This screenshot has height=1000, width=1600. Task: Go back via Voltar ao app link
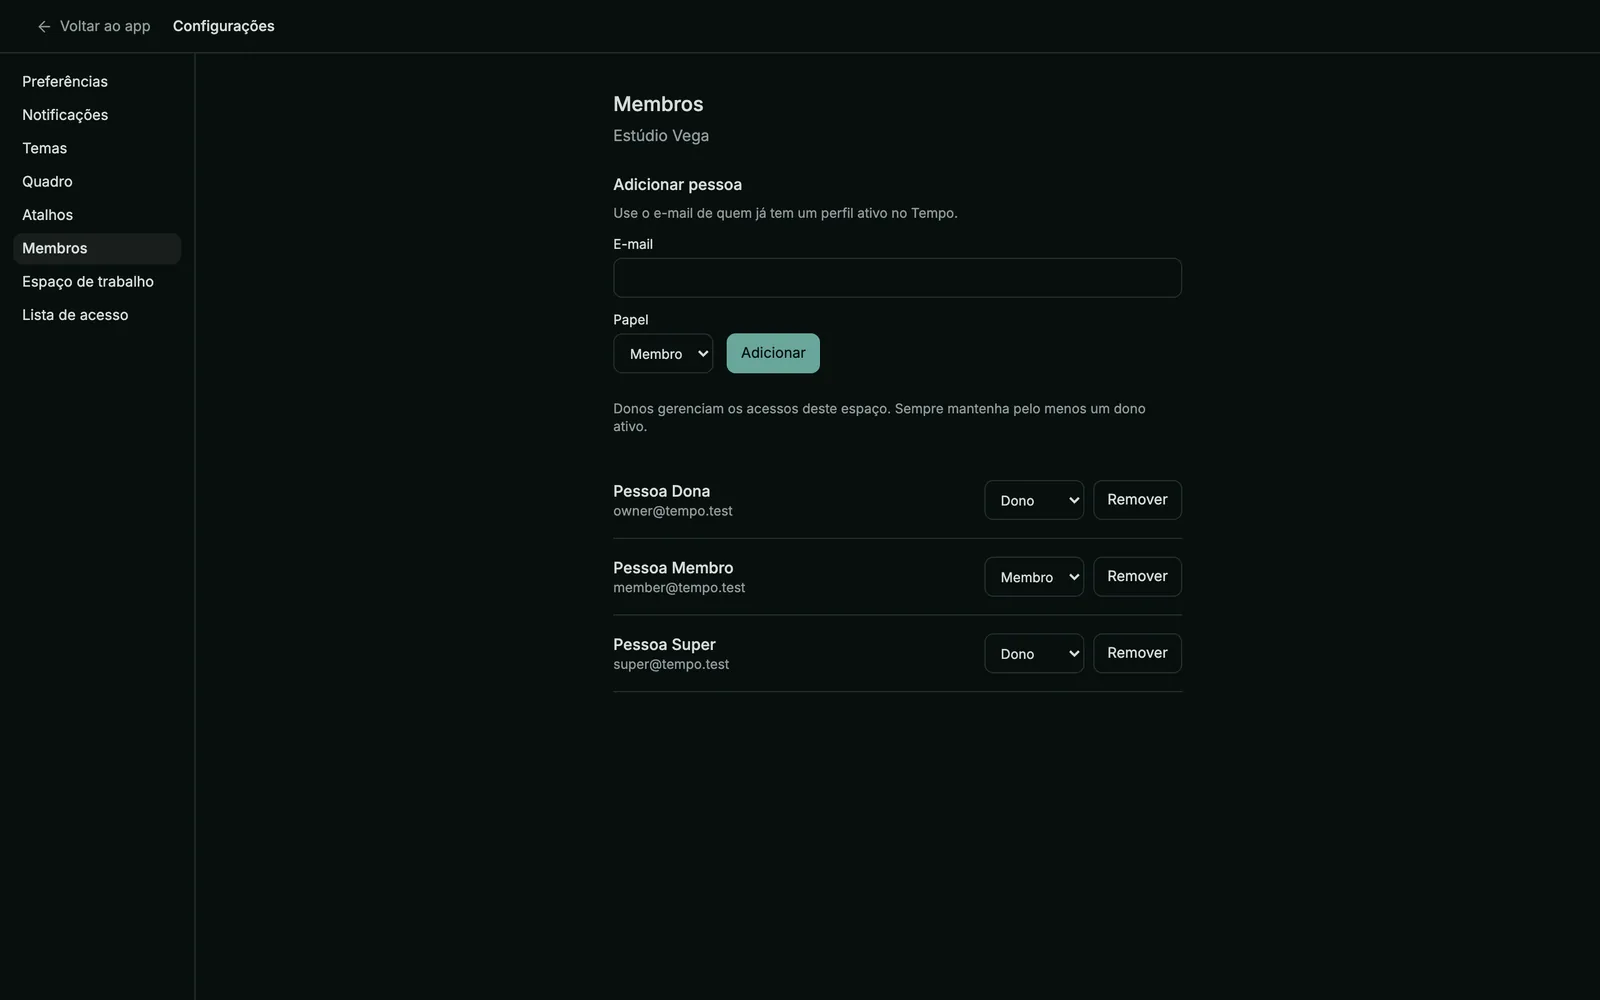tap(93, 26)
